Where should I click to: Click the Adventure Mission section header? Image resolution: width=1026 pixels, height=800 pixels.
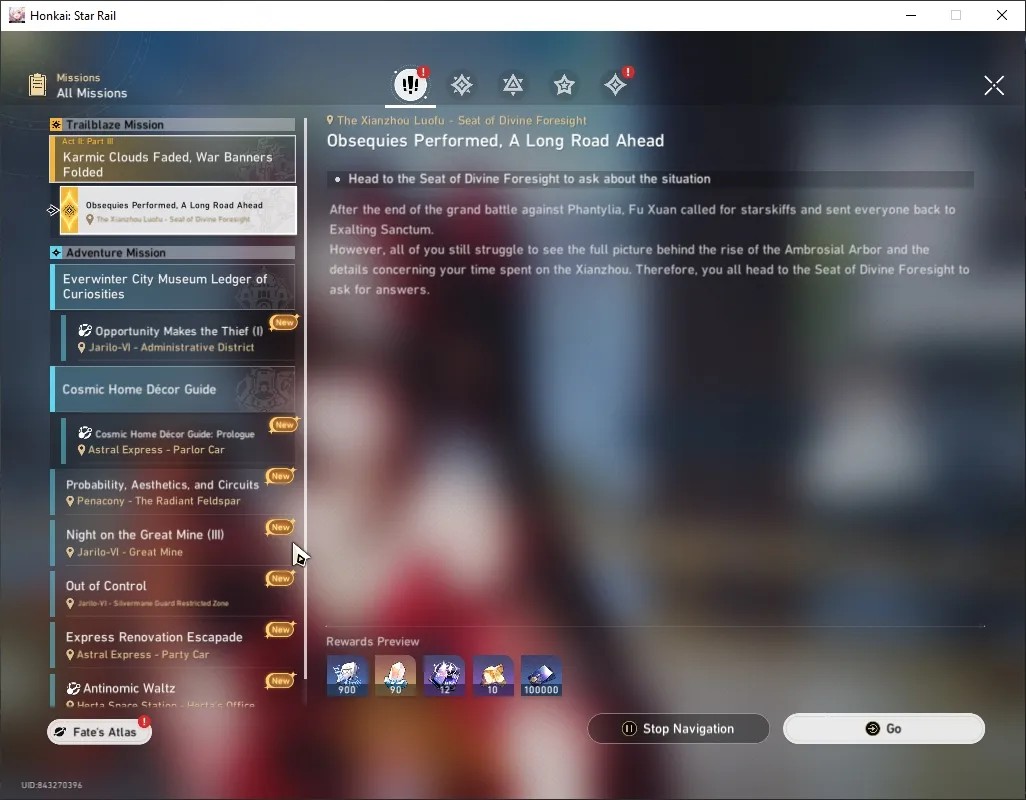click(x=172, y=252)
